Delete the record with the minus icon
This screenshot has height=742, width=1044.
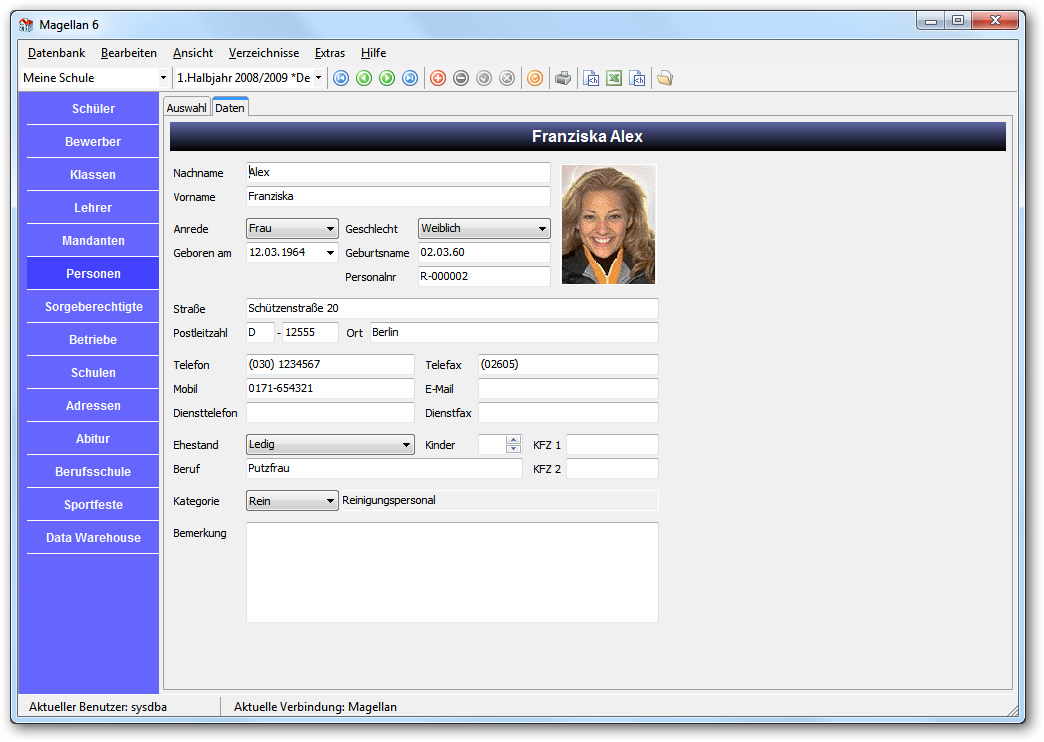point(461,79)
